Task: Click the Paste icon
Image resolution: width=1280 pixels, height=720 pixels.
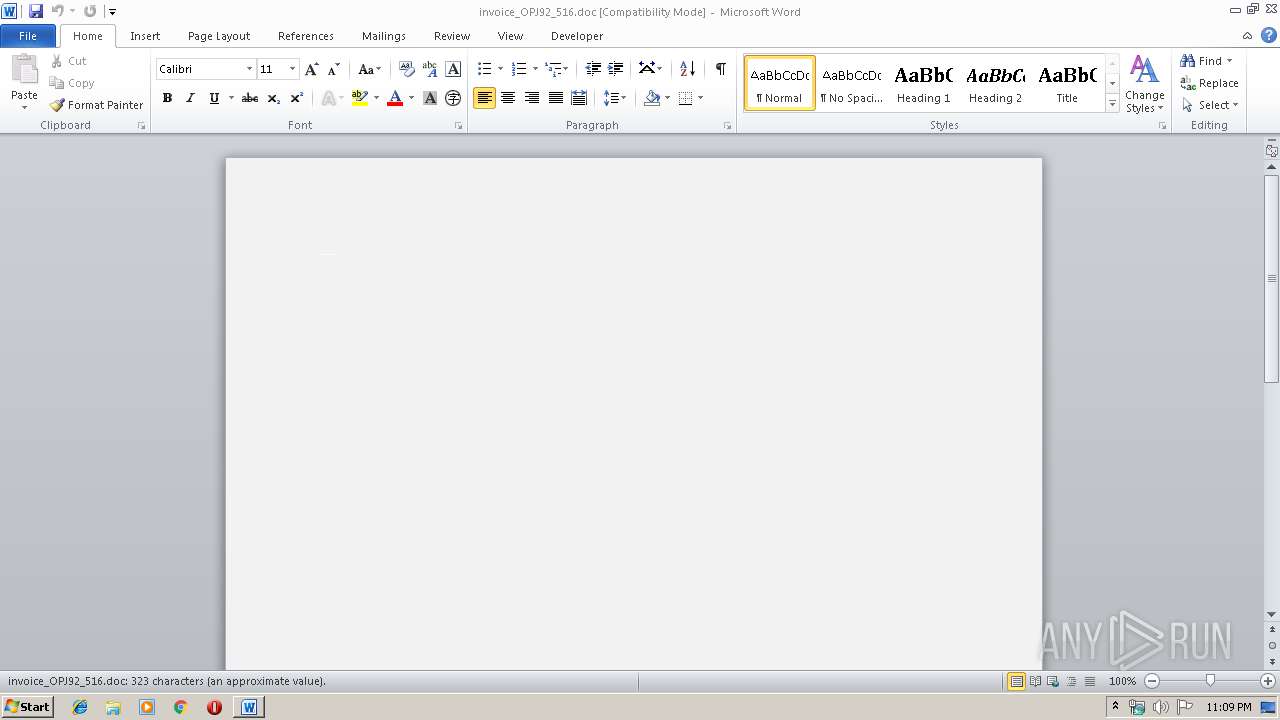Action: 24,70
